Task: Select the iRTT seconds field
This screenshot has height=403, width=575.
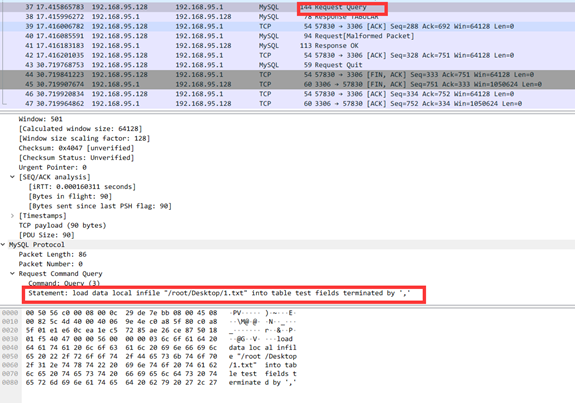Action: tap(82, 187)
